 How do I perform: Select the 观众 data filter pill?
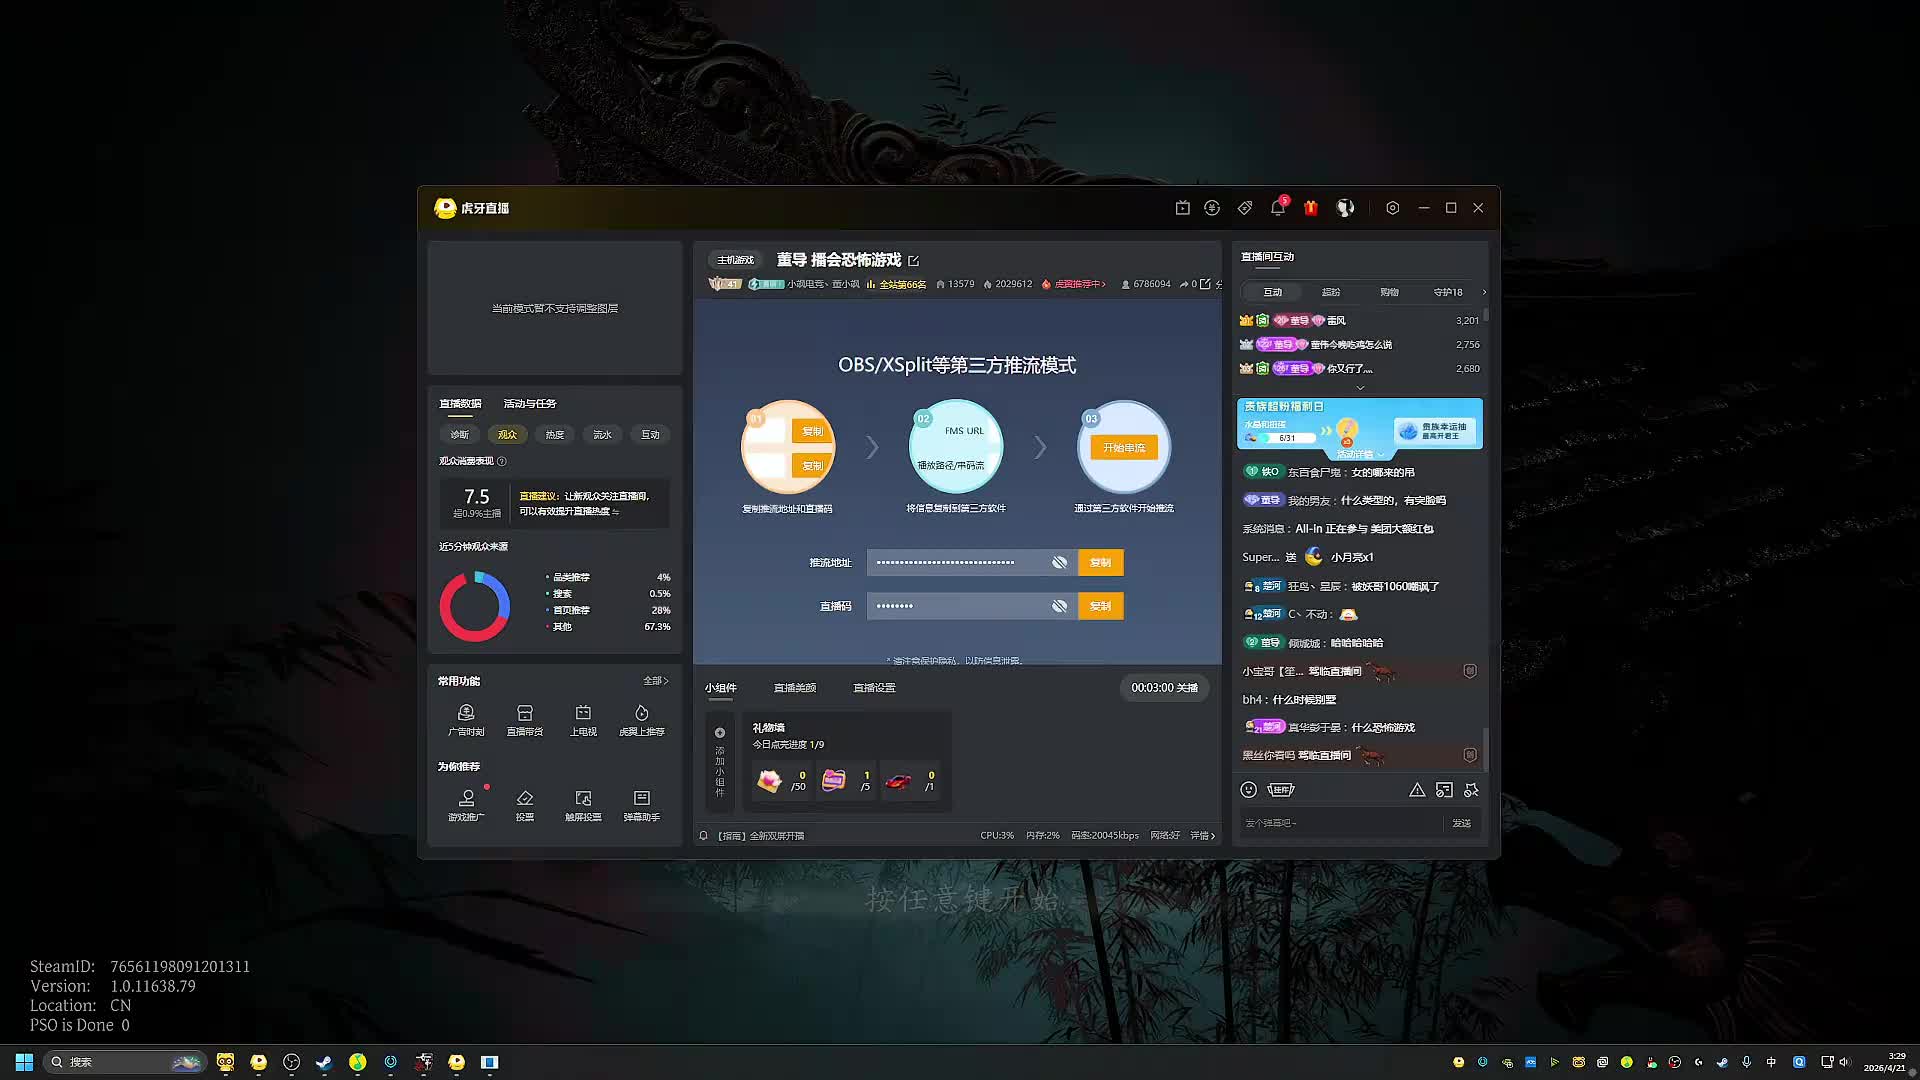click(507, 435)
